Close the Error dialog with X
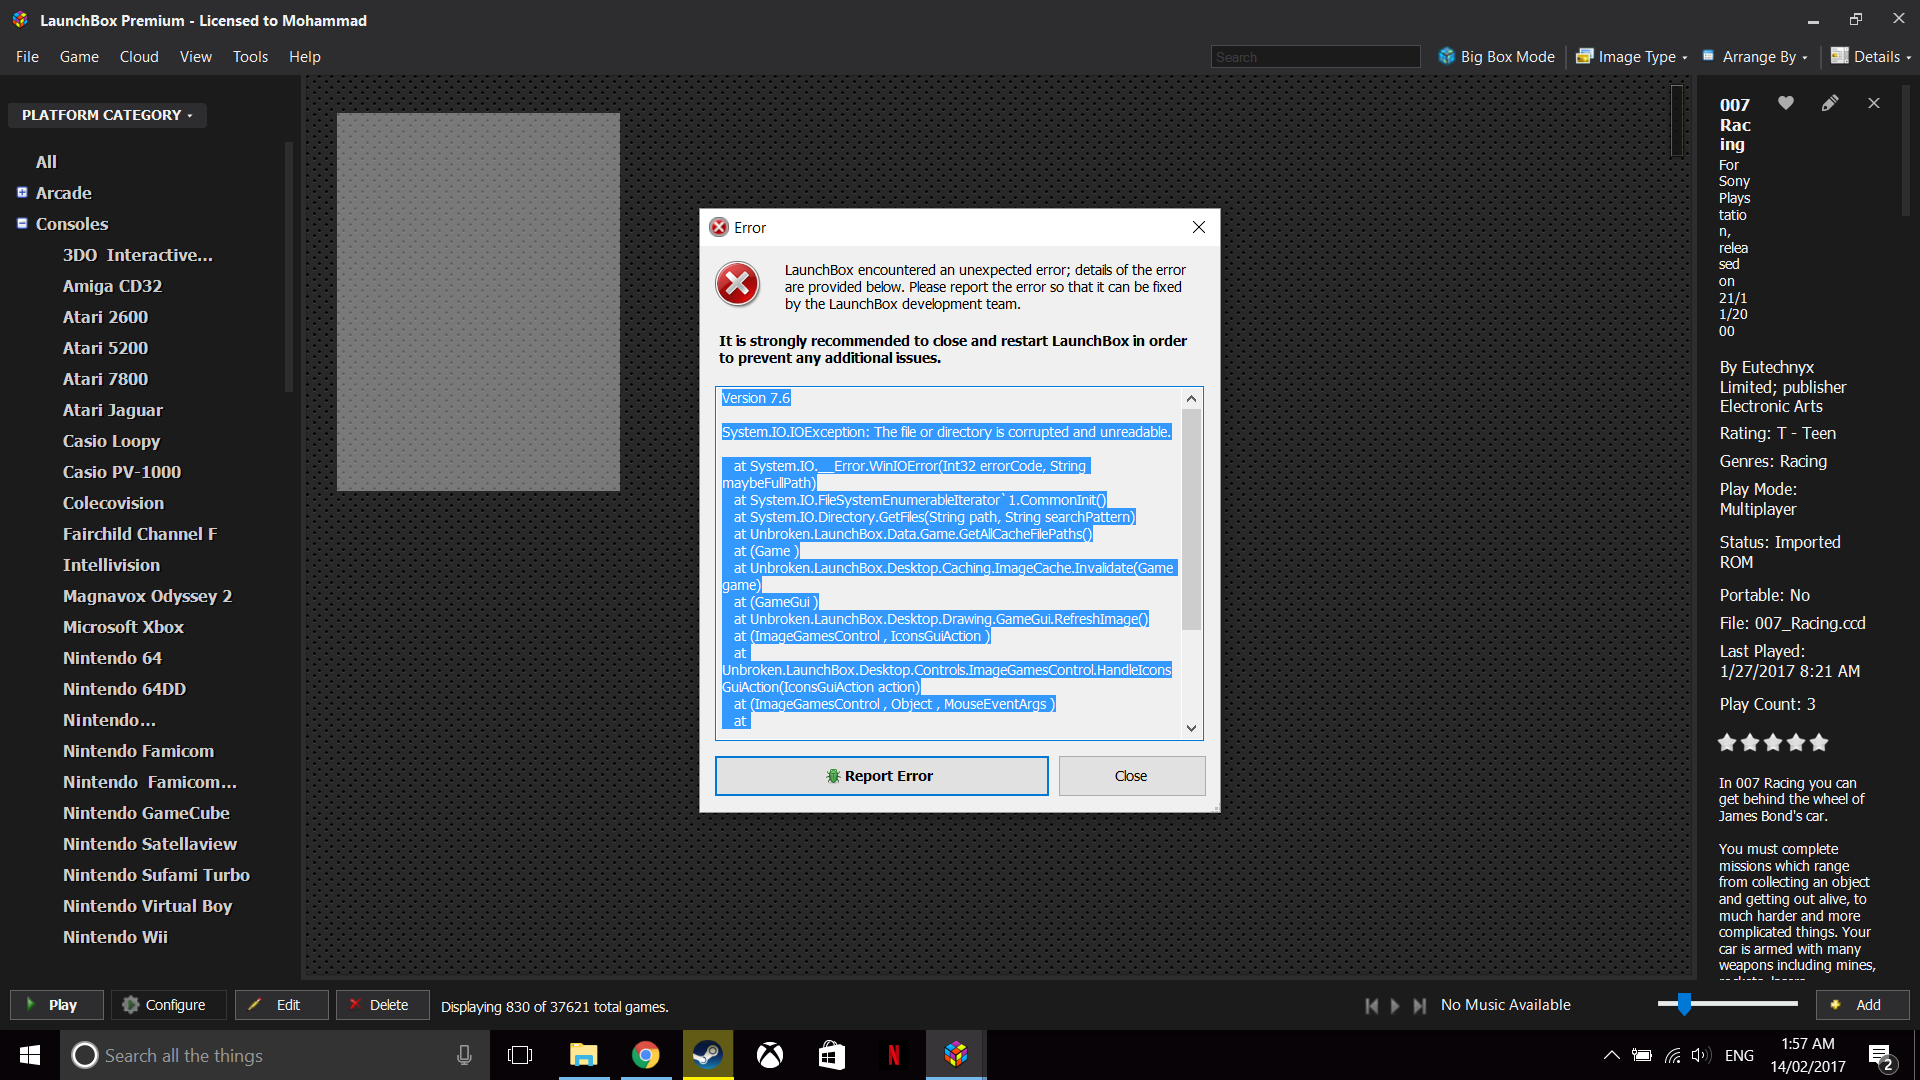Image resolution: width=1920 pixels, height=1080 pixels. click(1199, 227)
